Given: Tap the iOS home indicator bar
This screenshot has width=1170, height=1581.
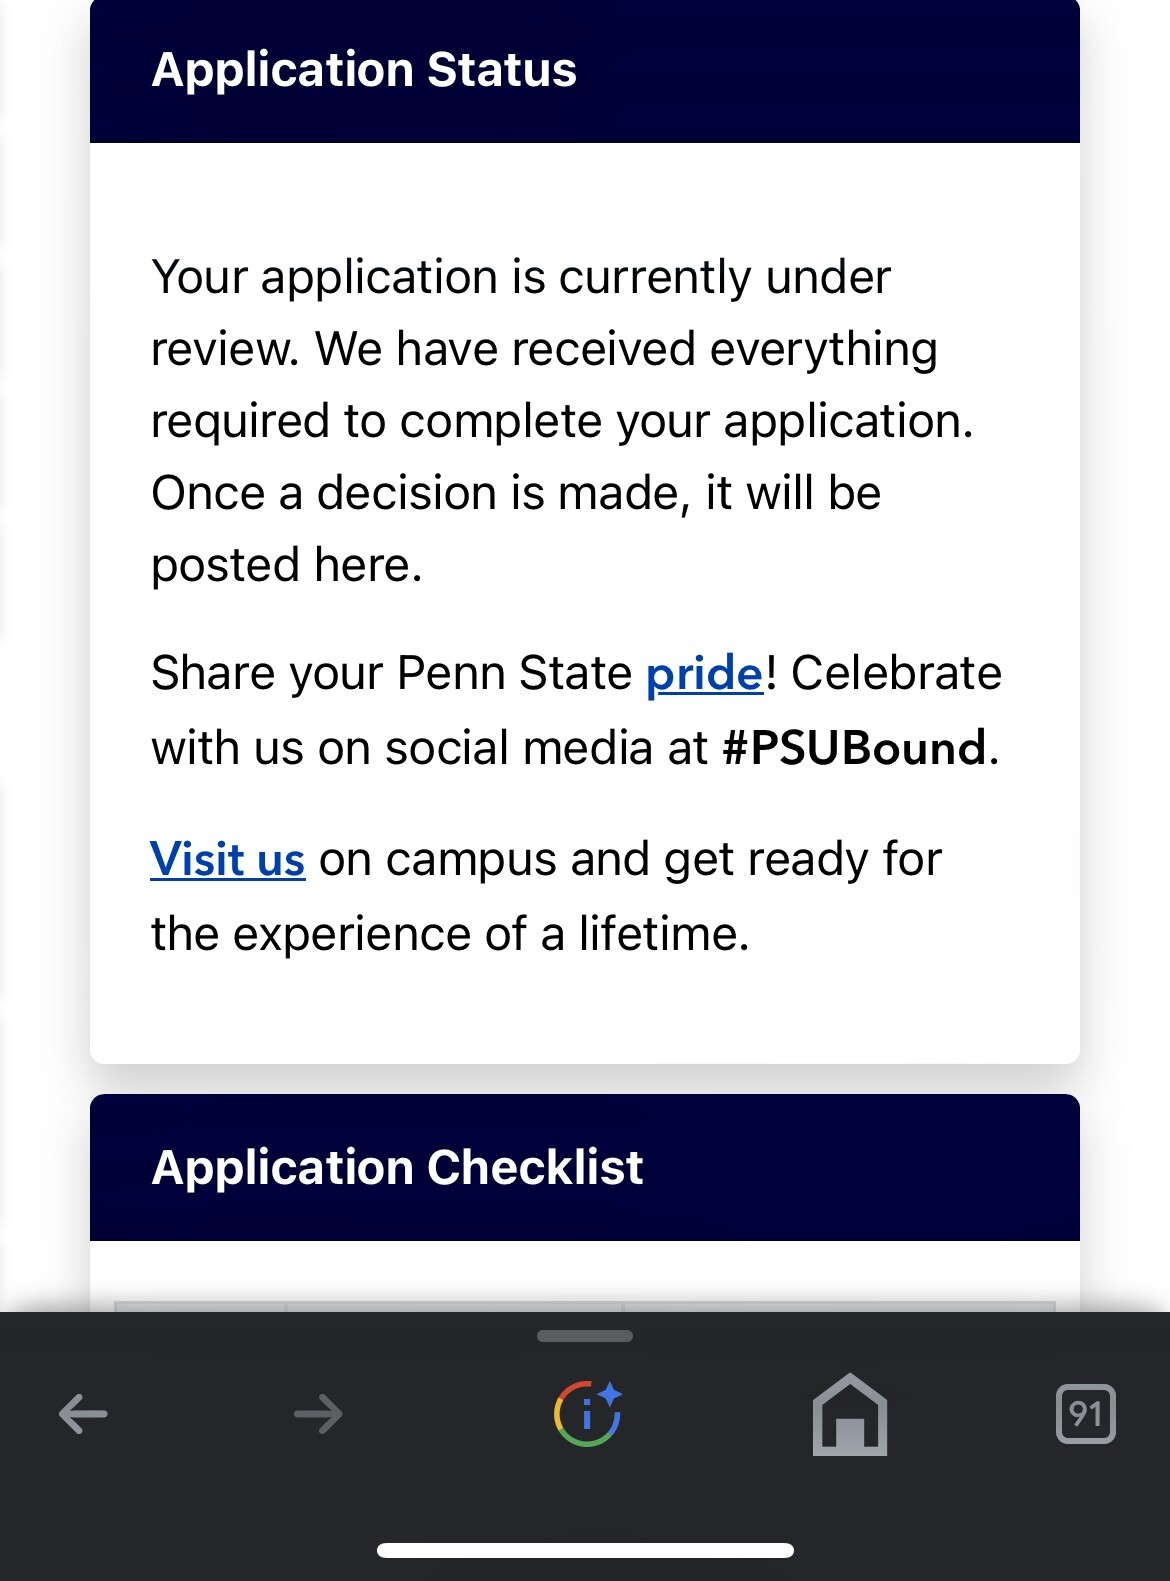Looking at the screenshot, I should point(585,1551).
